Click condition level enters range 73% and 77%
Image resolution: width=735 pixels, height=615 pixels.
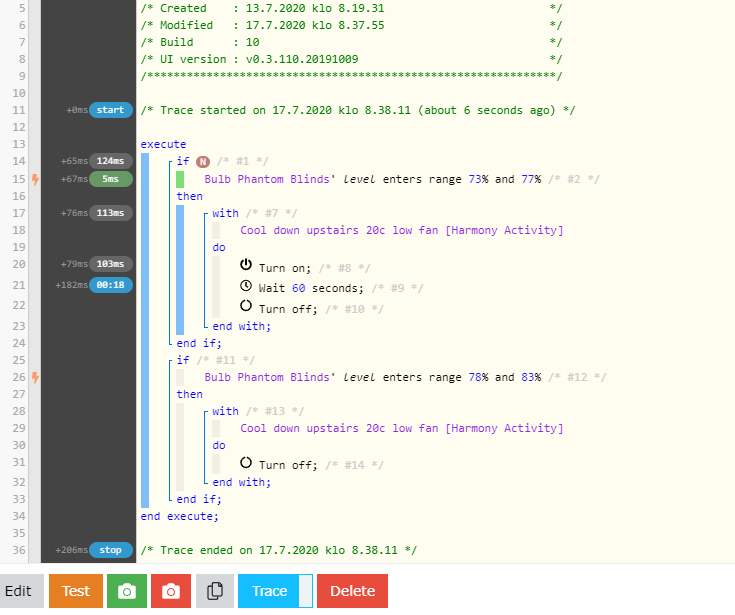373,179
